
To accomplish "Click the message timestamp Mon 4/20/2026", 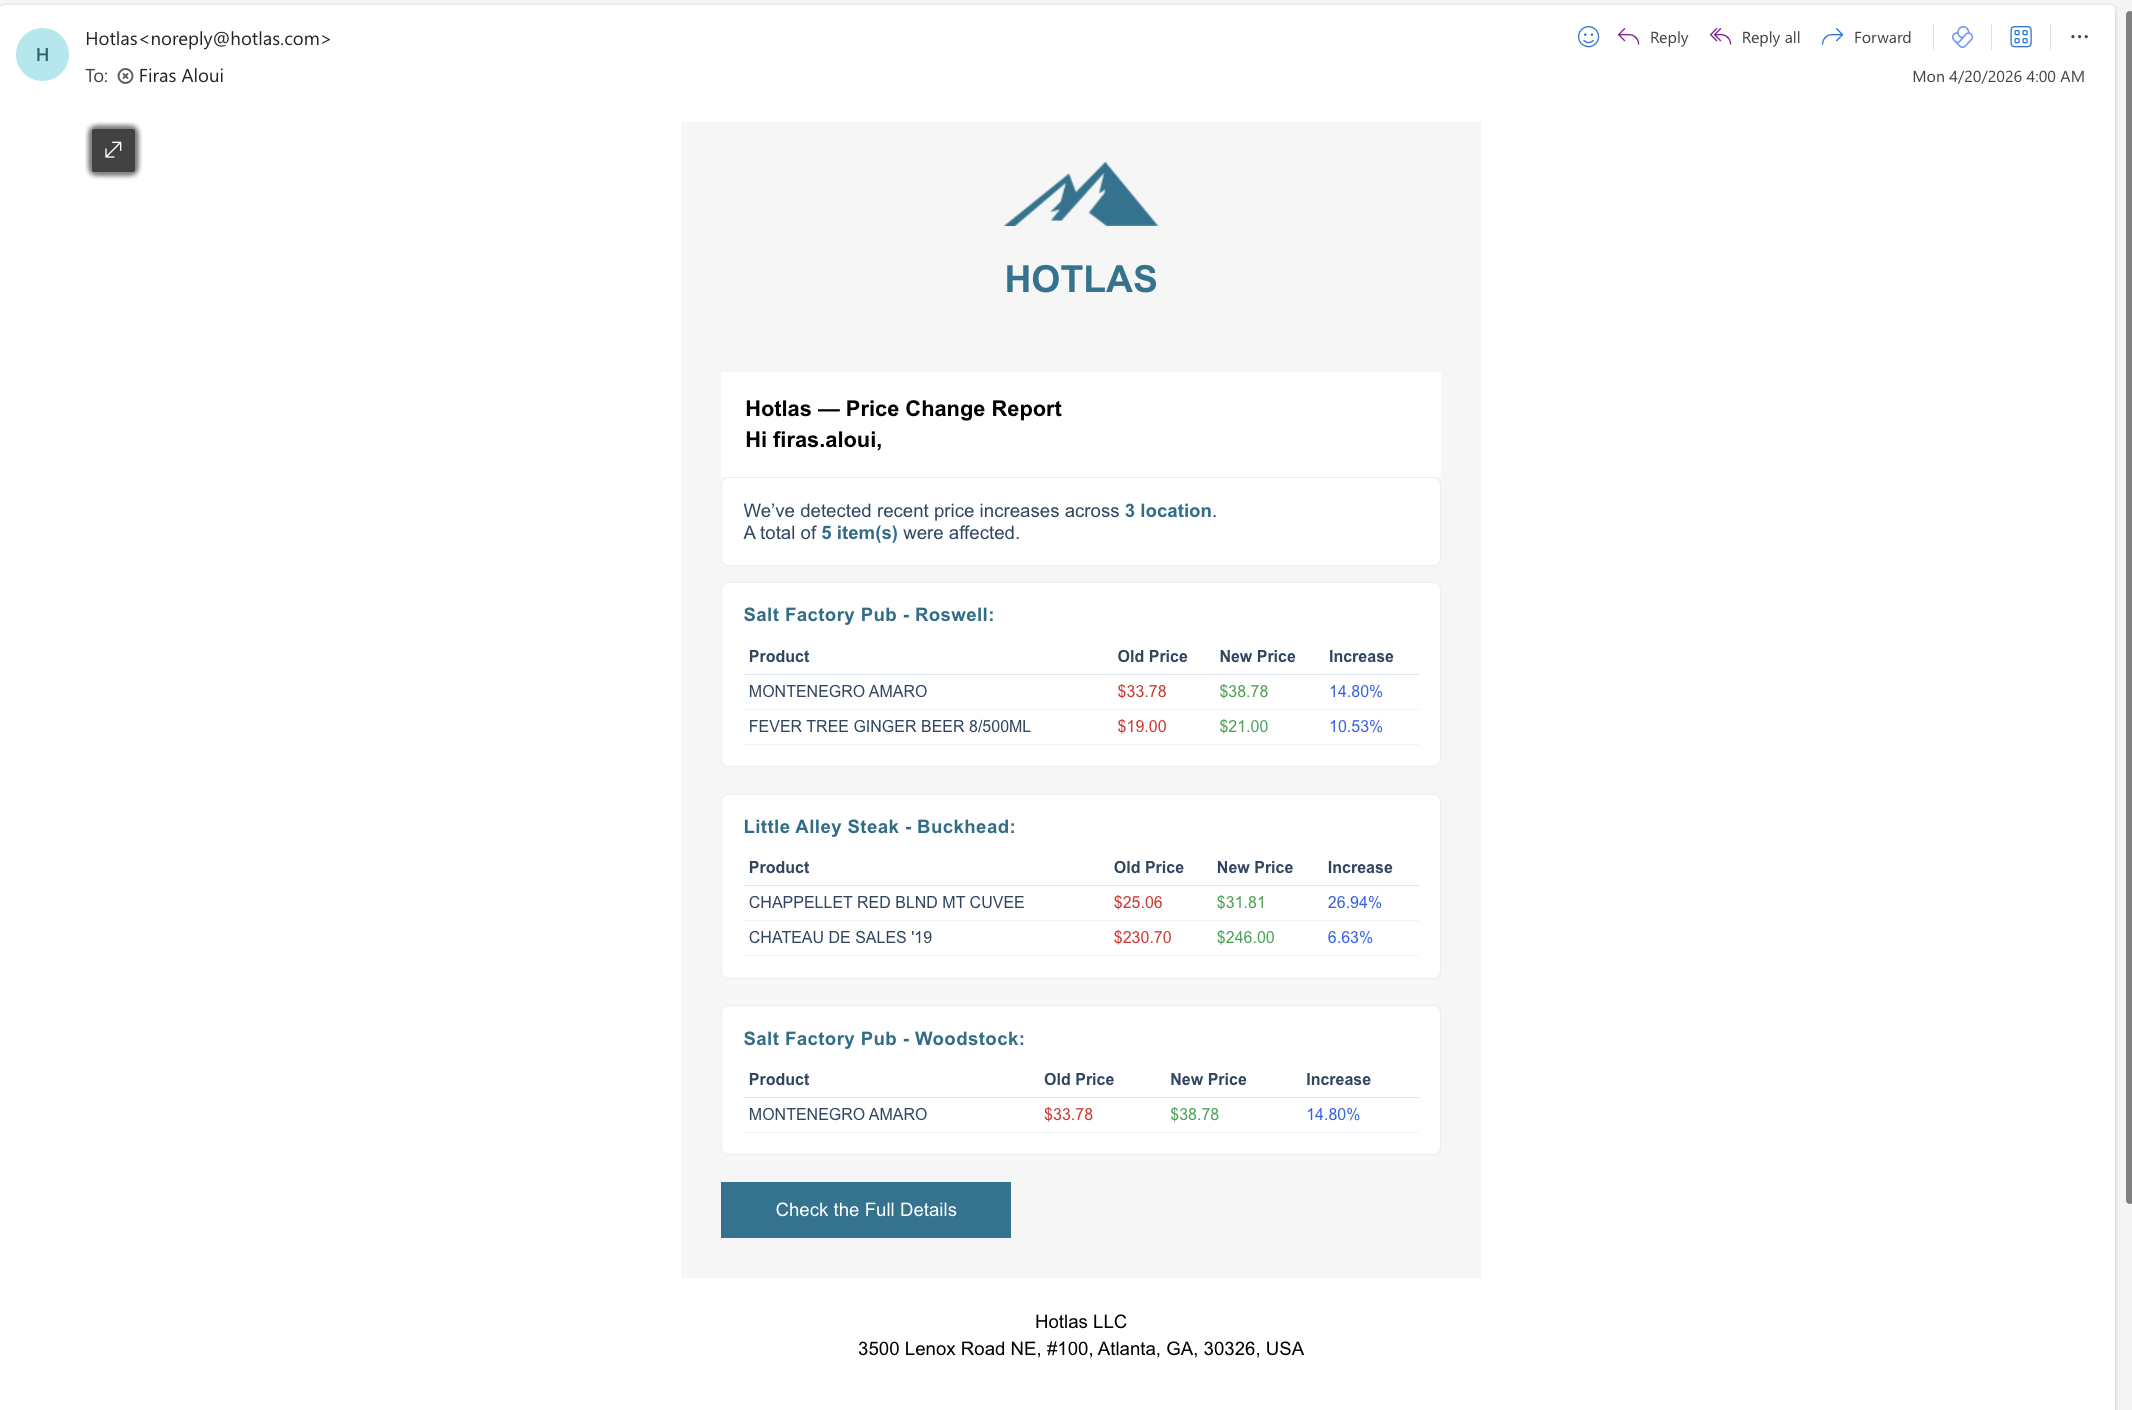I will tap(1996, 76).
